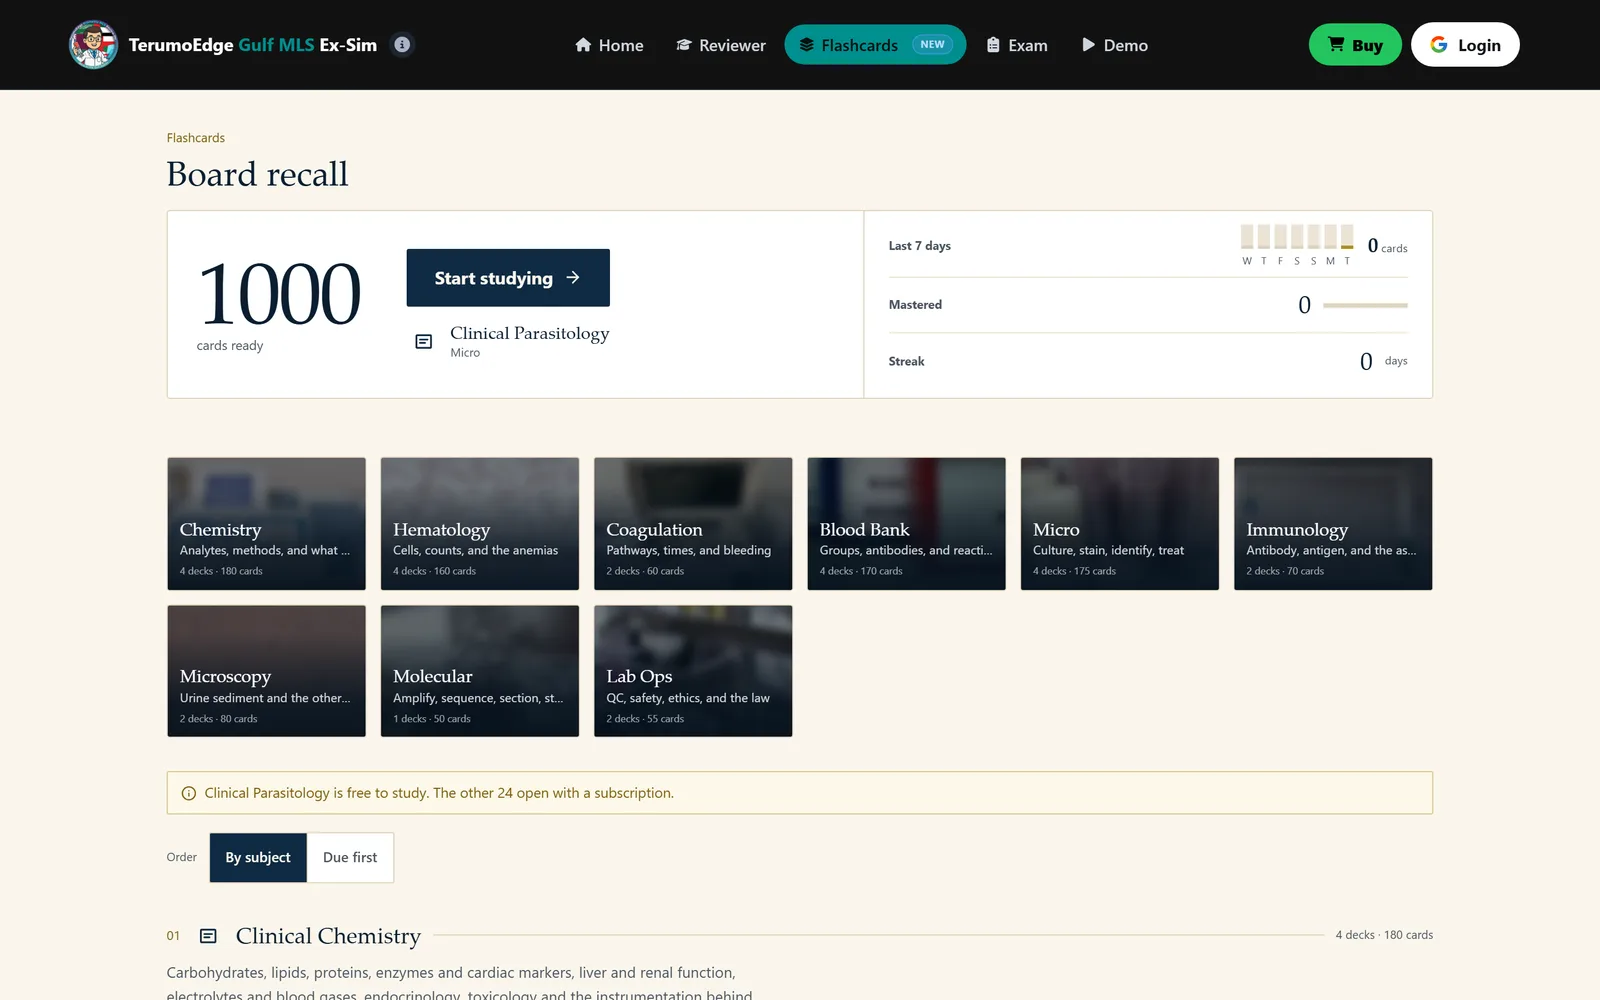Click the Home house icon

[x=583, y=45]
